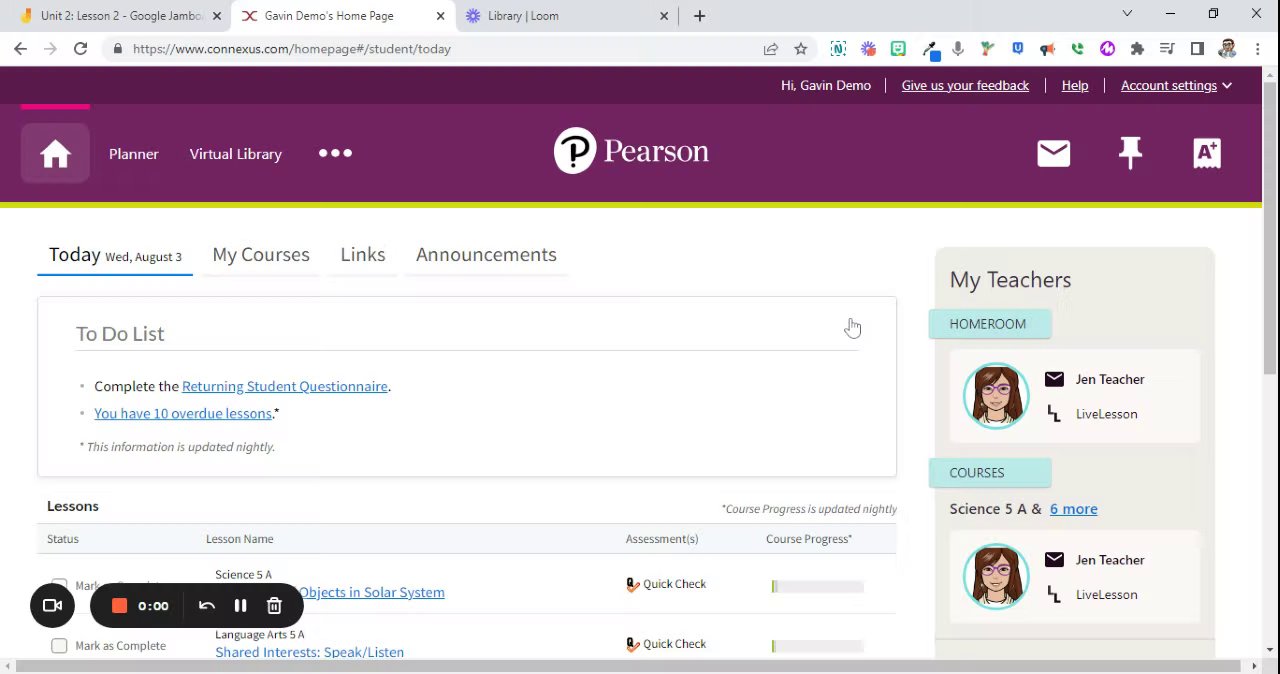Open Planner in the top navigation
This screenshot has height=674, width=1280.
134,154
